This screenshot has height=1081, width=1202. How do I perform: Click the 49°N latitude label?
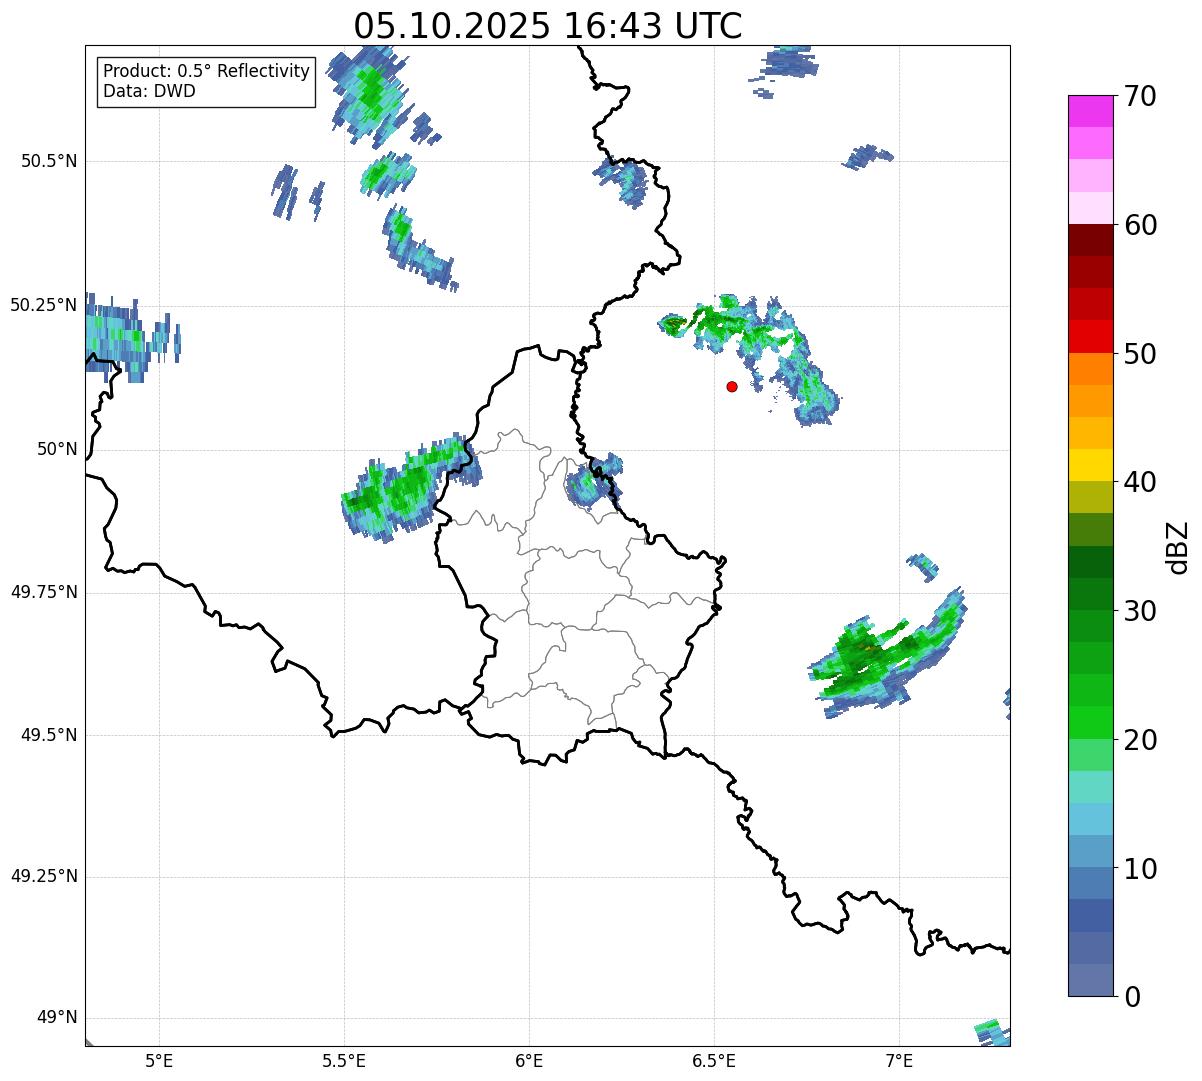coord(57,1018)
